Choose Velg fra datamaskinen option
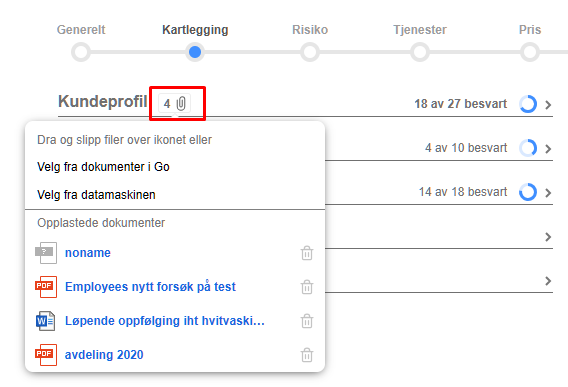568x387 pixels. tap(96, 195)
